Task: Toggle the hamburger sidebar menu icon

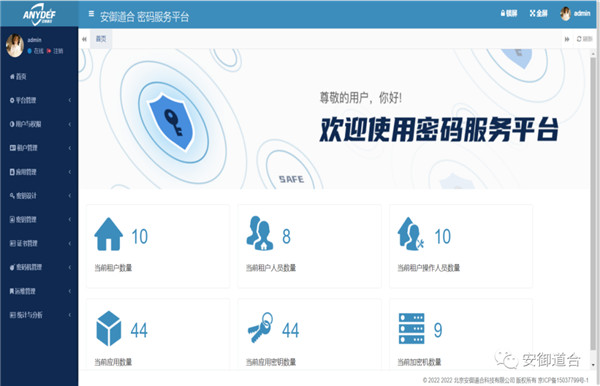Action: pyautogui.click(x=91, y=14)
